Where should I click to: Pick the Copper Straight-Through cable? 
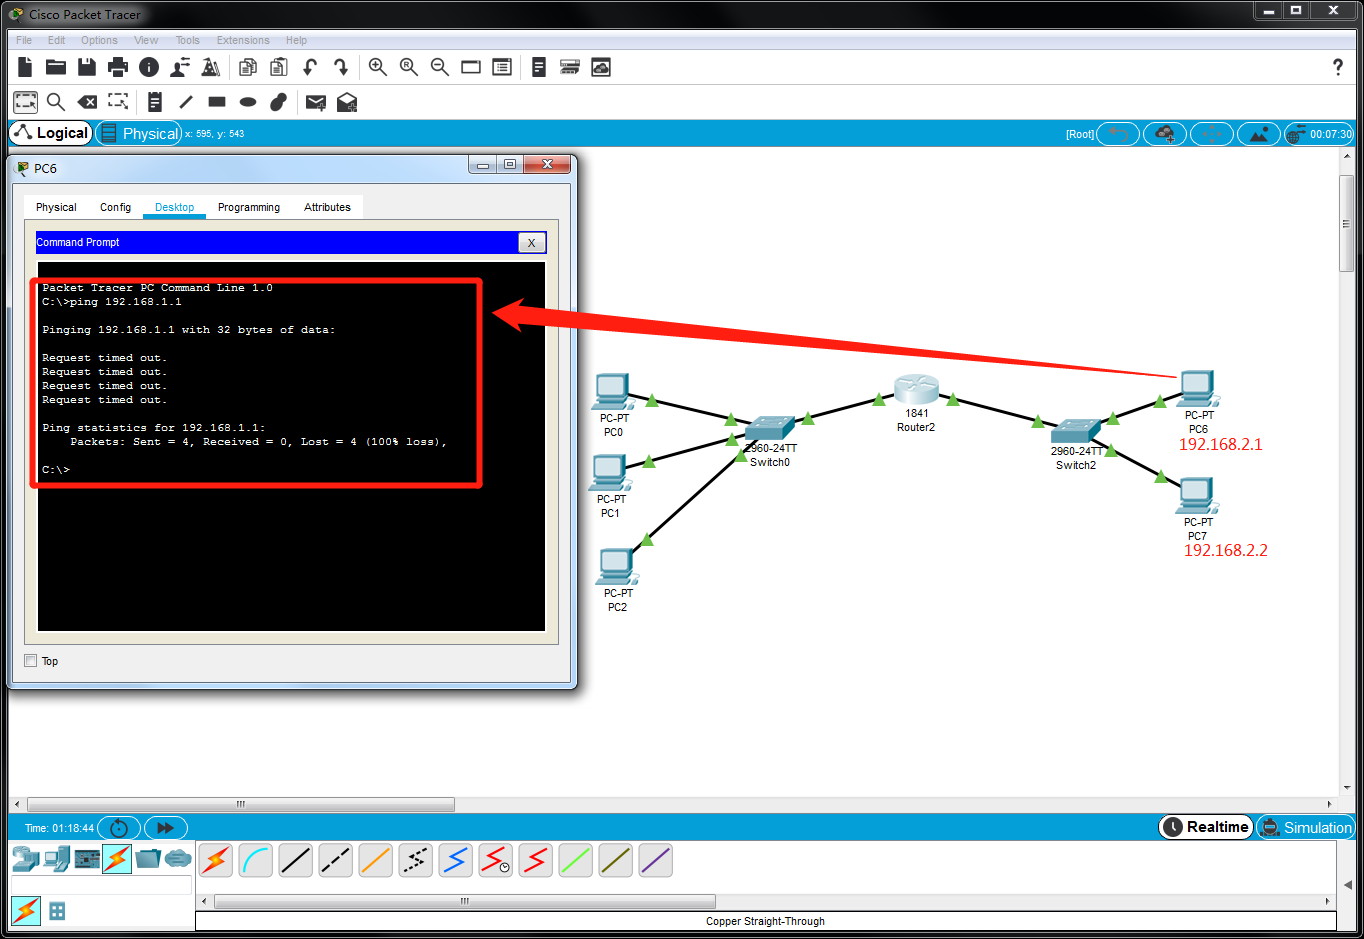point(296,860)
